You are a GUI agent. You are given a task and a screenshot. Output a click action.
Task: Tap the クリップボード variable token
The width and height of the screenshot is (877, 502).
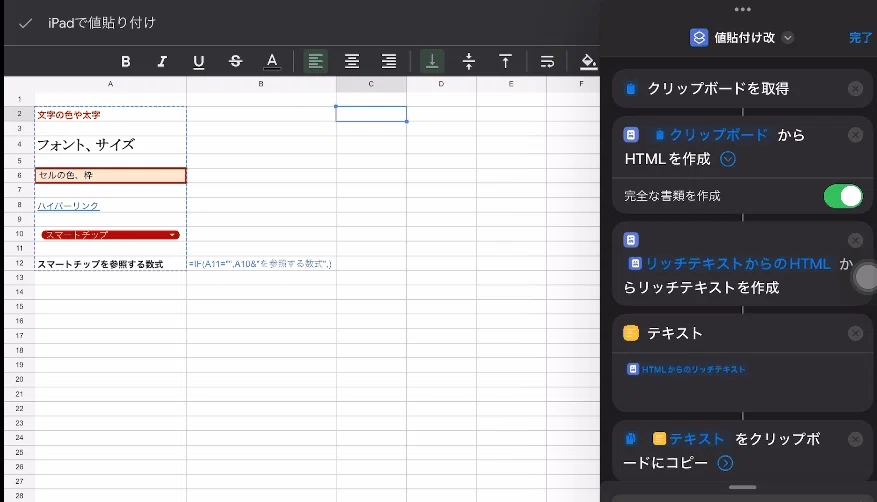[711, 135]
